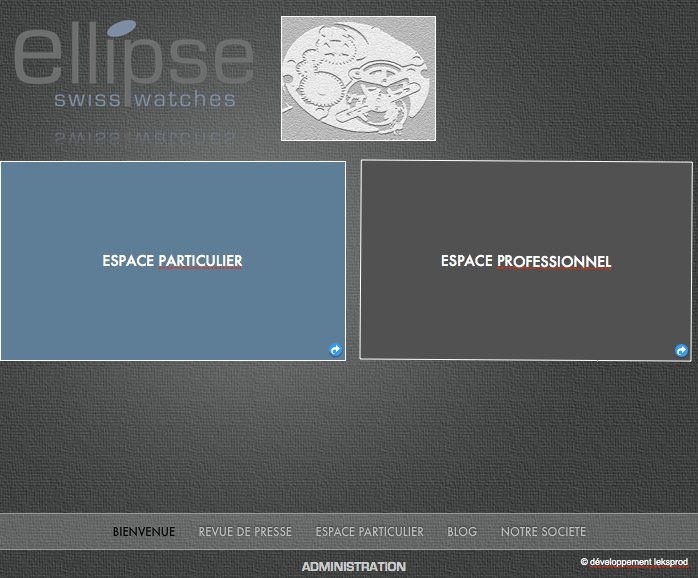Open the Notre Societe page
The height and width of the screenshot is (578, 698).
tap(544, 532)
